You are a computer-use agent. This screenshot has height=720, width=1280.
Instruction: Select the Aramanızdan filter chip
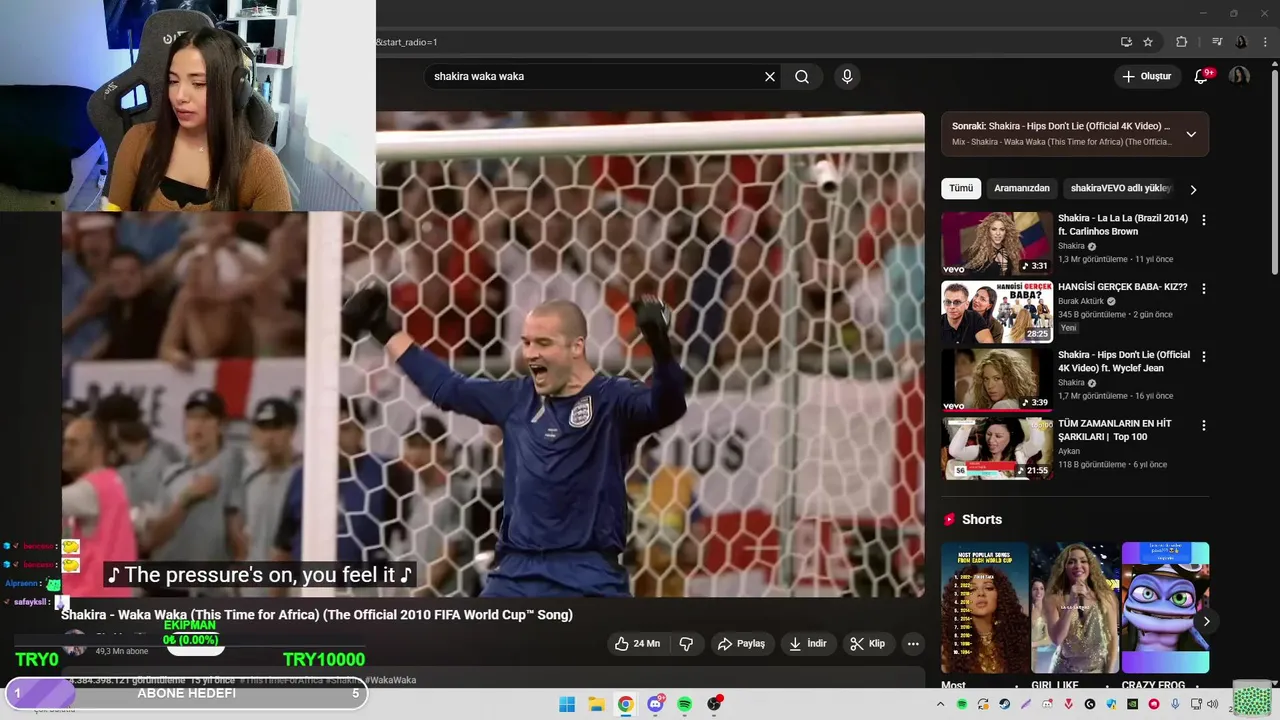point(1022,188)
